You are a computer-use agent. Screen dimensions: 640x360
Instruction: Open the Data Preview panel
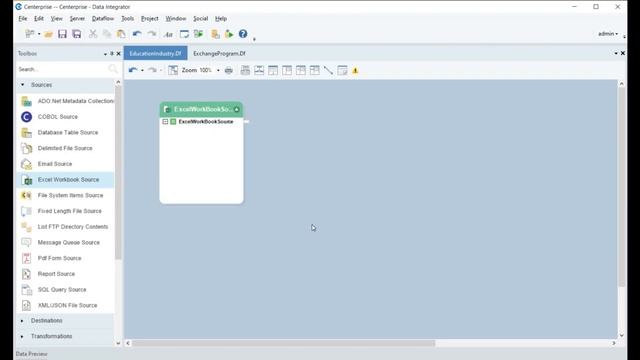pos(31,354)
